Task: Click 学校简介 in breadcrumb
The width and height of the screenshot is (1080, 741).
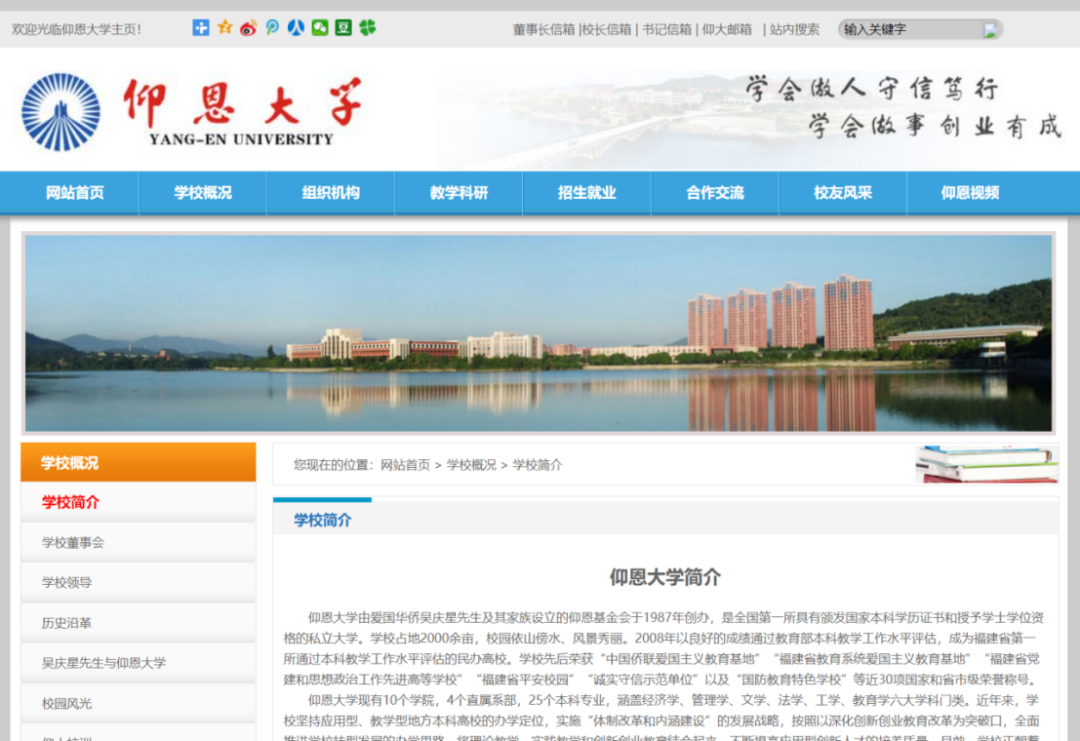Action: pos(537,465)
